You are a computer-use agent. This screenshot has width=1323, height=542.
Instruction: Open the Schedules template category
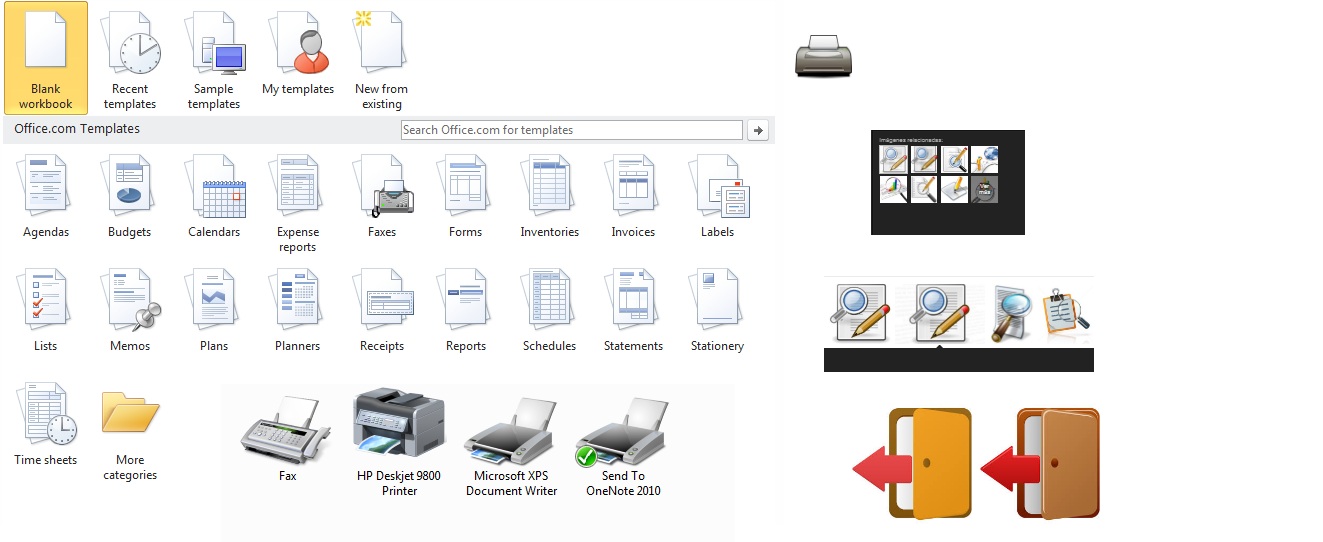pyautogui.click(x=549, y=310)
